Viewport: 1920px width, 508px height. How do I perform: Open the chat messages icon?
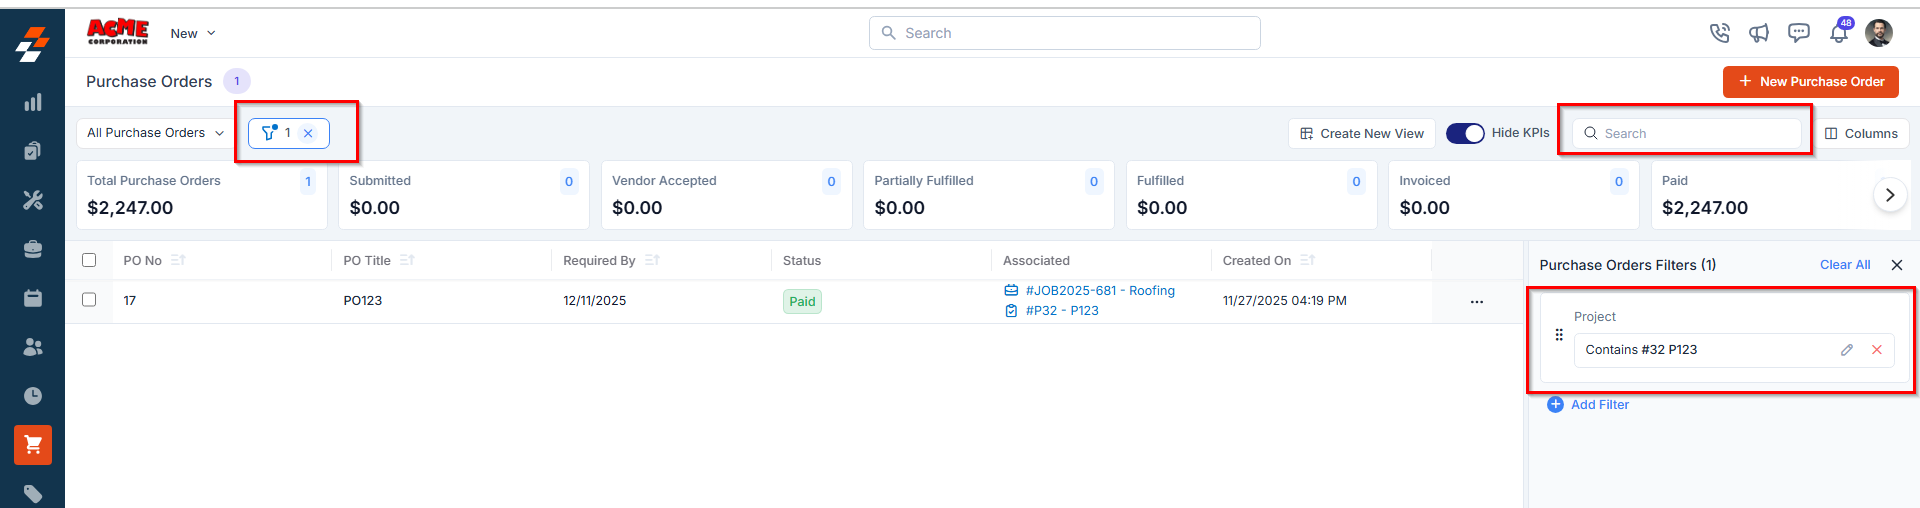[x=1799, y=33]
